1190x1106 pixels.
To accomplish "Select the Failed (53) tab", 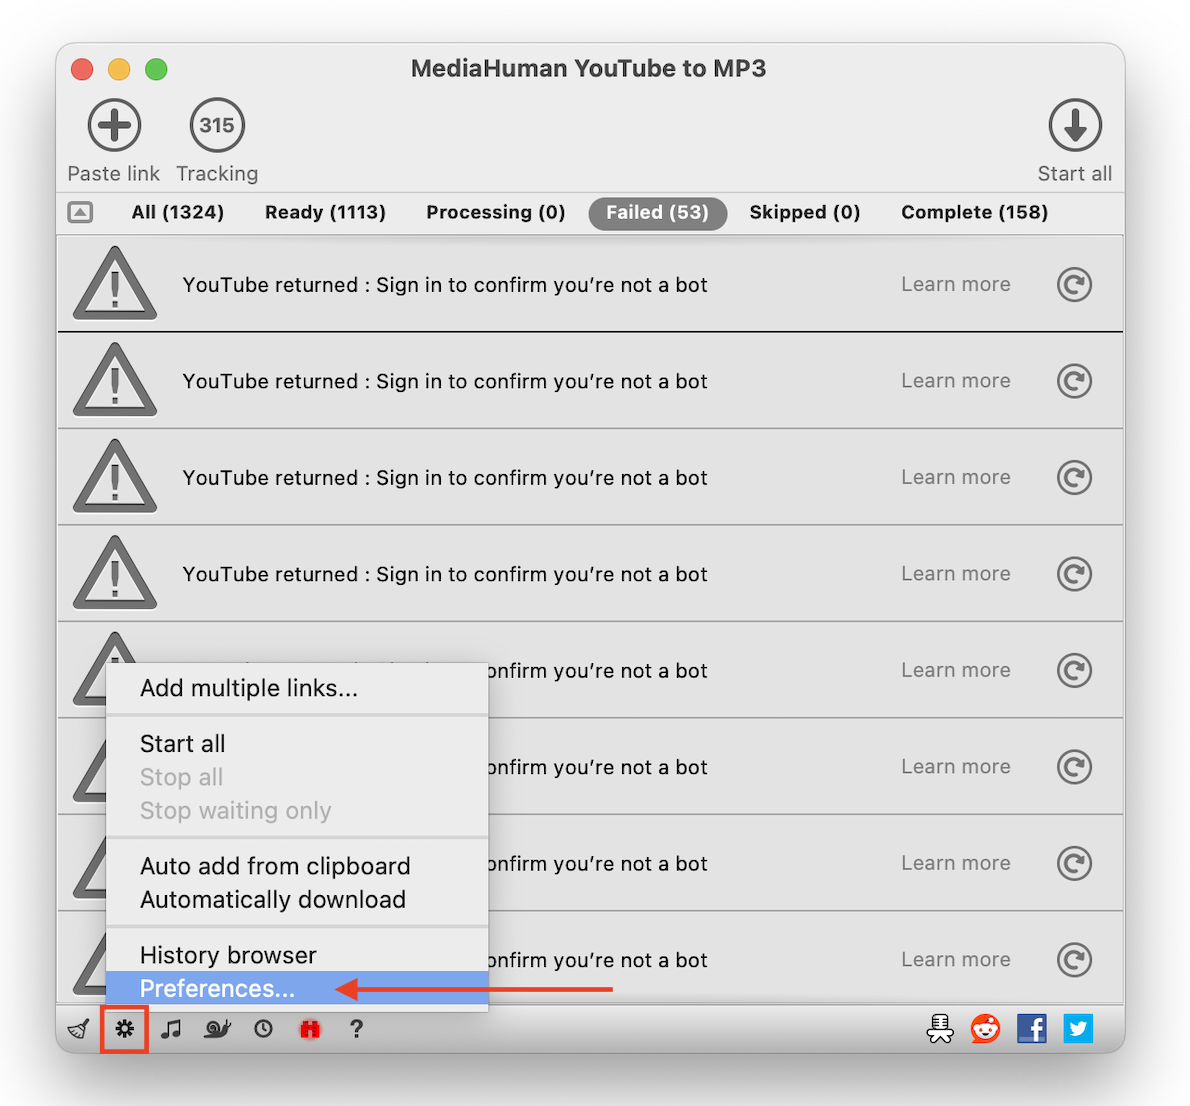I will point(657,213).
